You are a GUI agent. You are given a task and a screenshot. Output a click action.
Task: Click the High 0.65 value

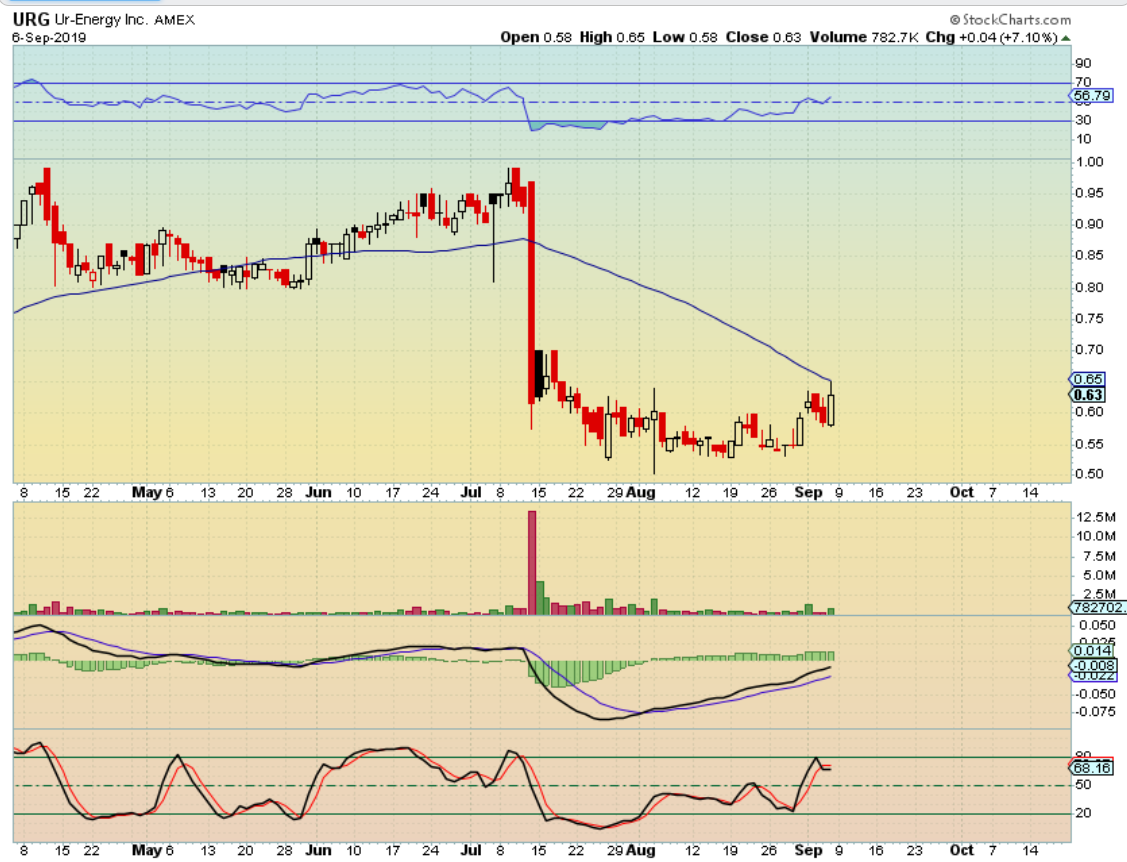pos(612,37)
